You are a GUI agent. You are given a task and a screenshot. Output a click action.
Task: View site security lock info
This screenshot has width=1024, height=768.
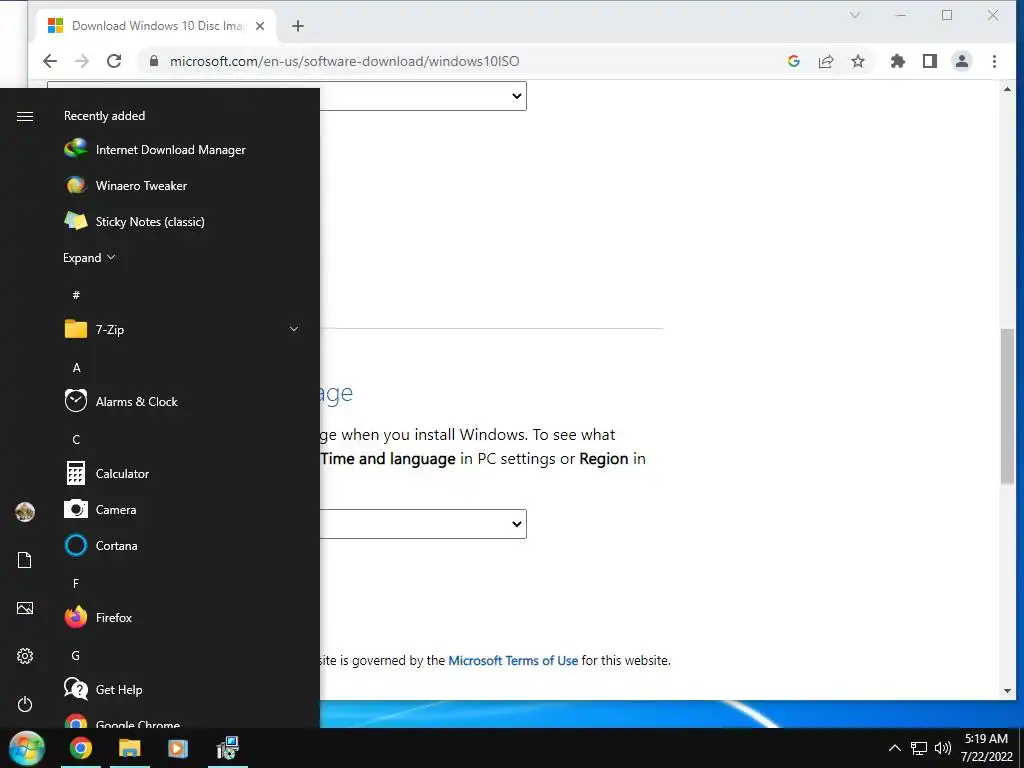point(153,61)
